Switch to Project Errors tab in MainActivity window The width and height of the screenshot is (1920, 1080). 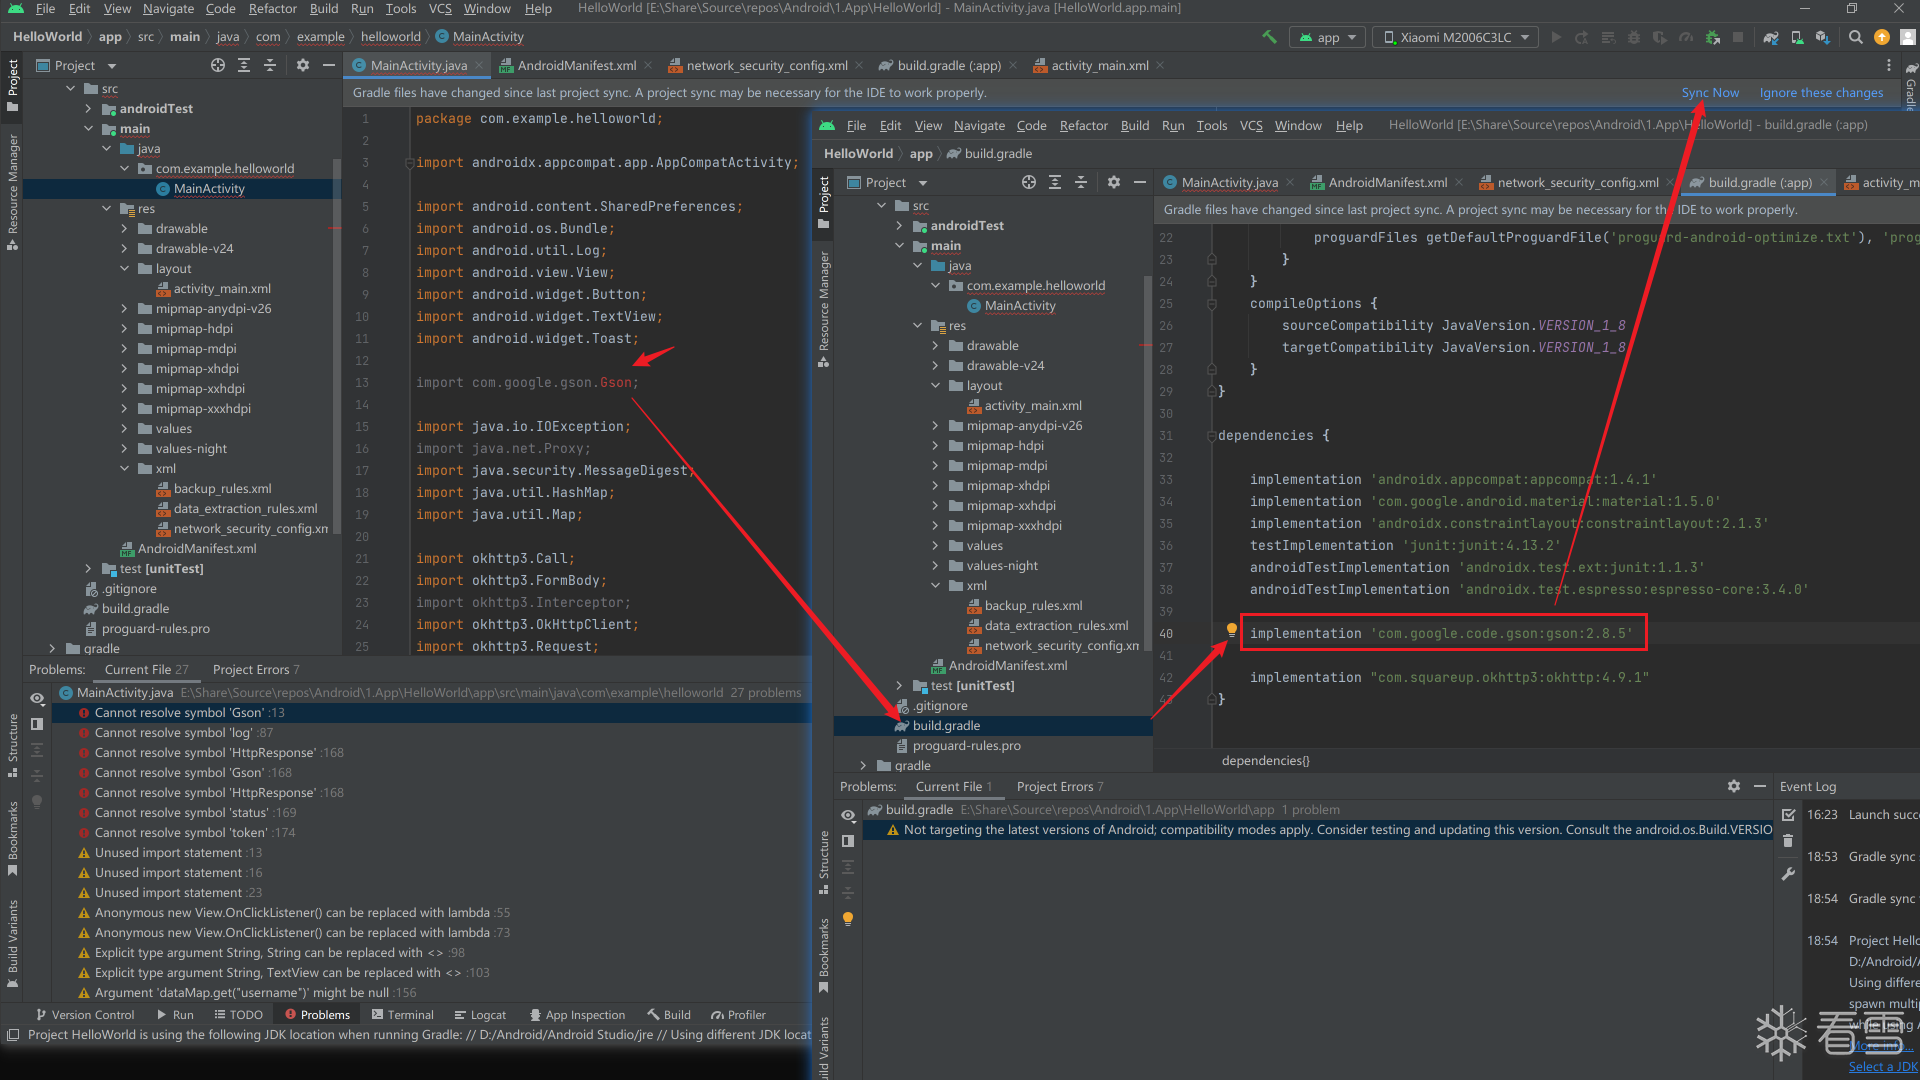[255, 669]
